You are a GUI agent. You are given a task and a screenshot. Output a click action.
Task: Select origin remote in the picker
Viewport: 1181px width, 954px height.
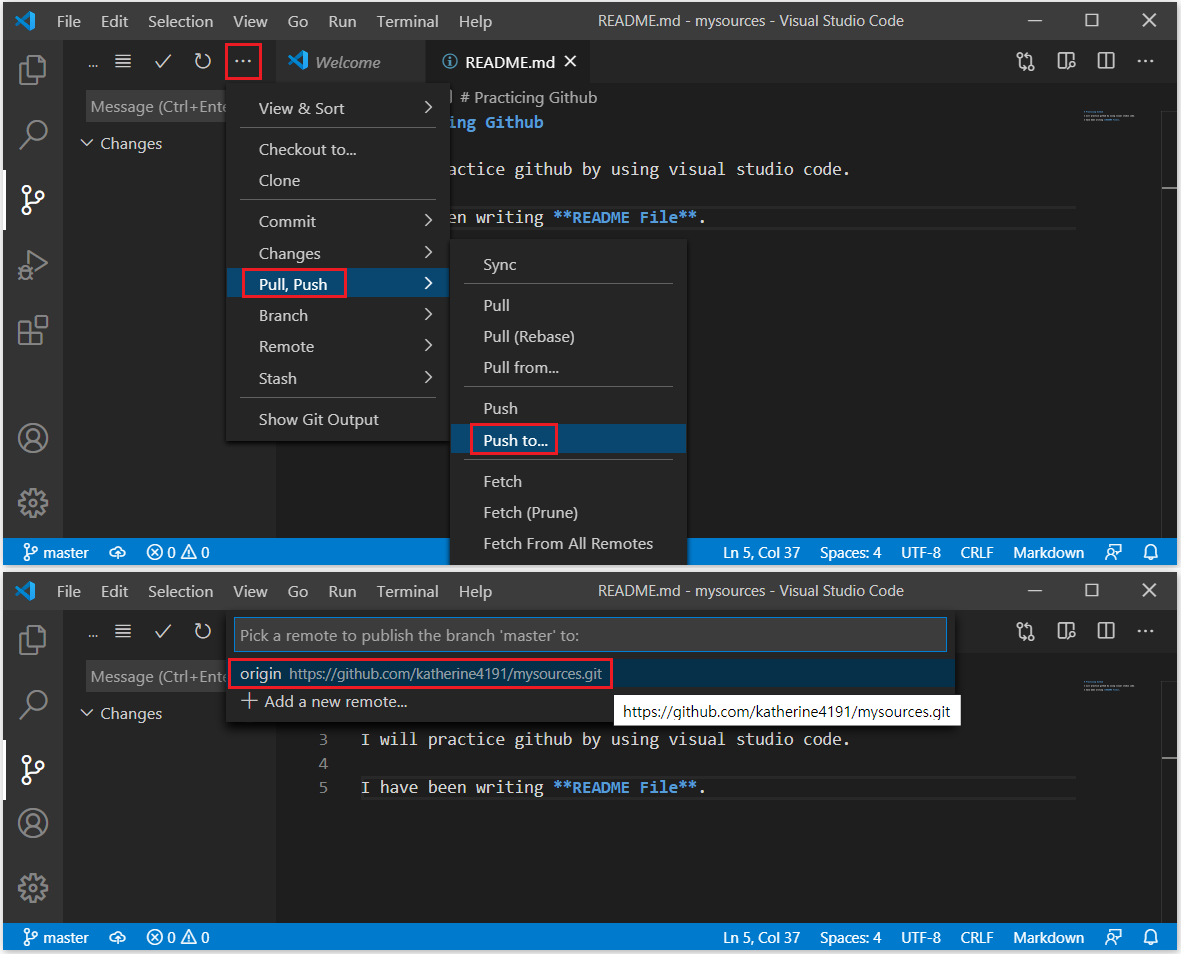click(590, 674)
